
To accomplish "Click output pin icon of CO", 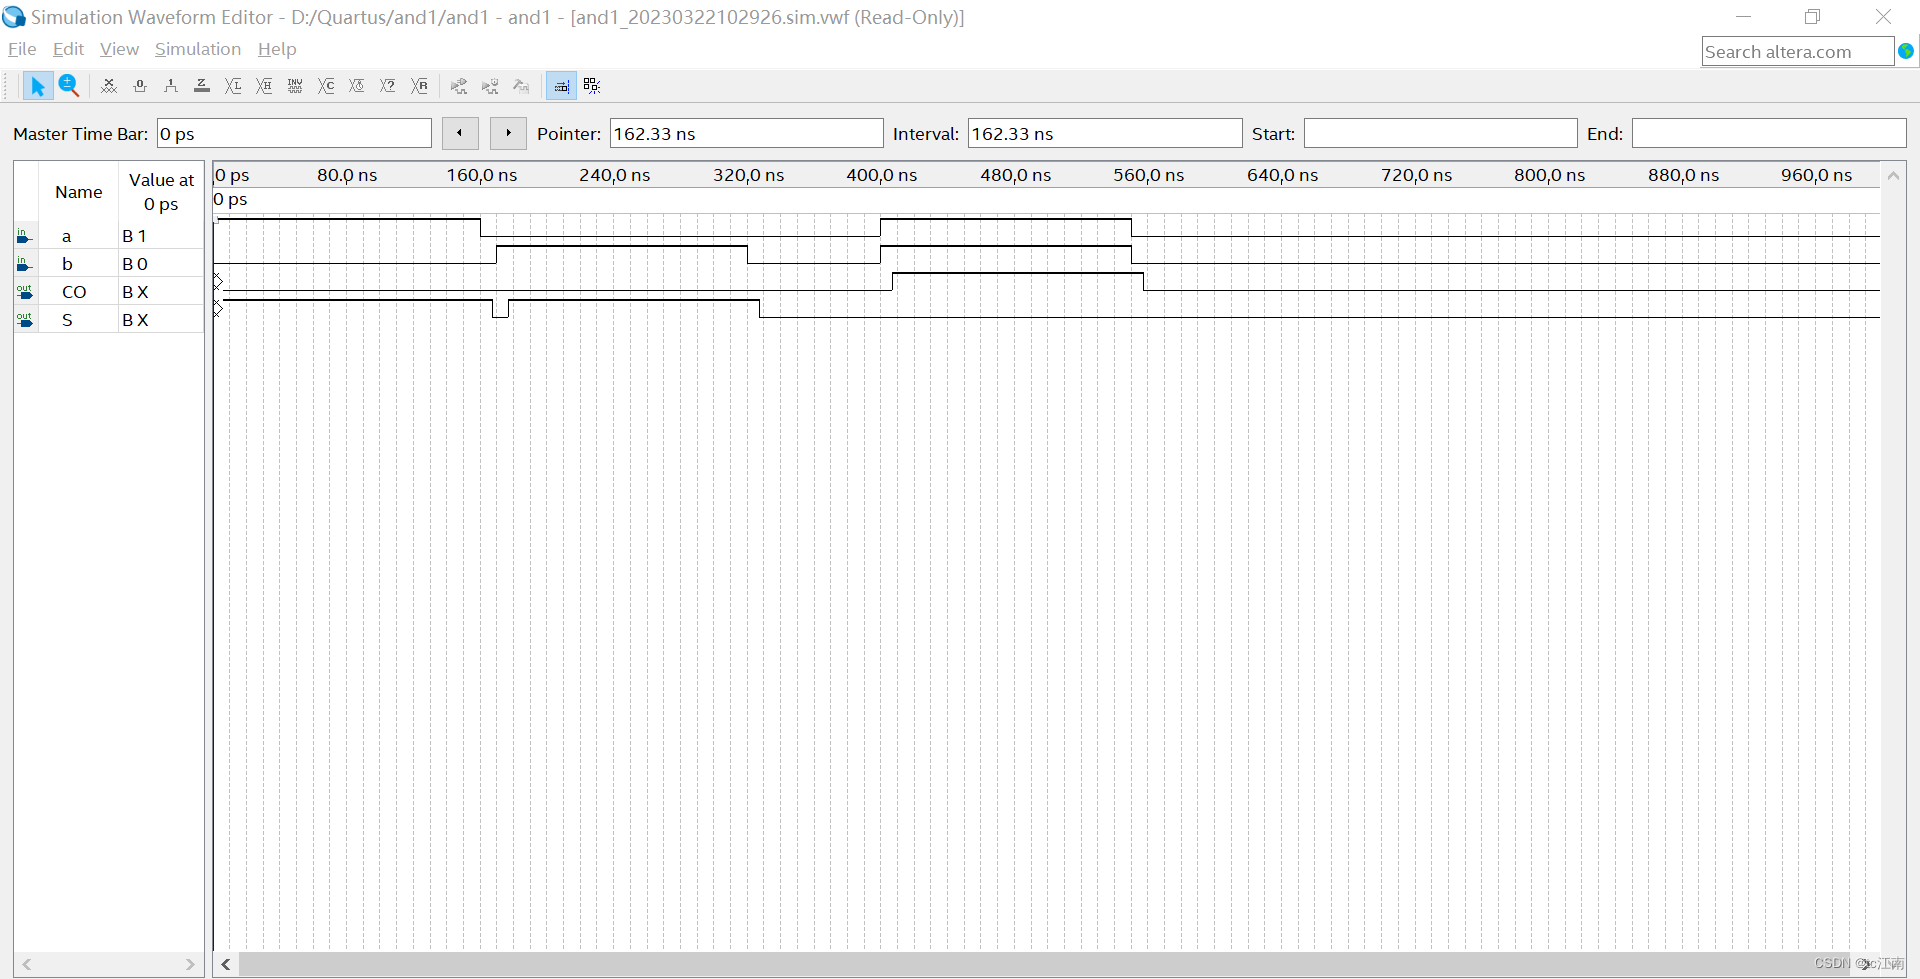I will 25,292.
